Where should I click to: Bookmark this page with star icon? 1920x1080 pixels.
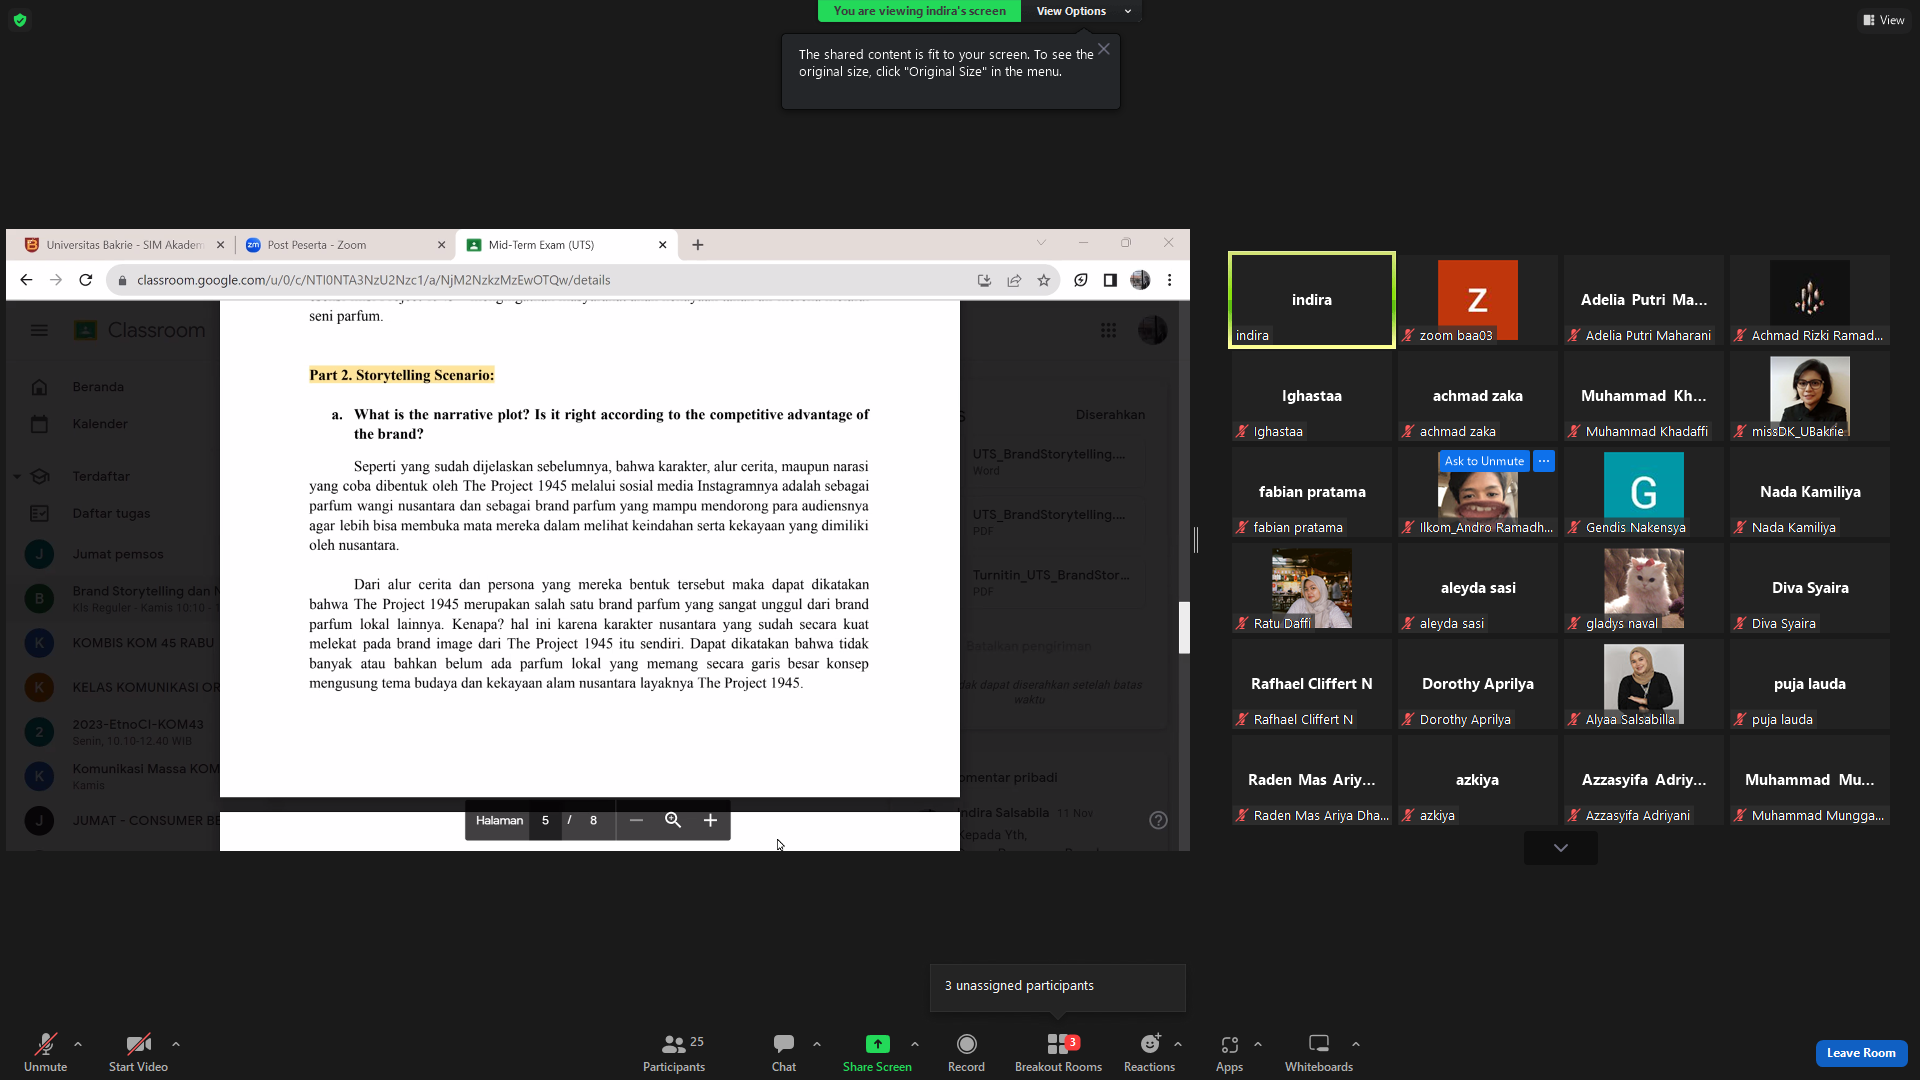coord(1044,280)
